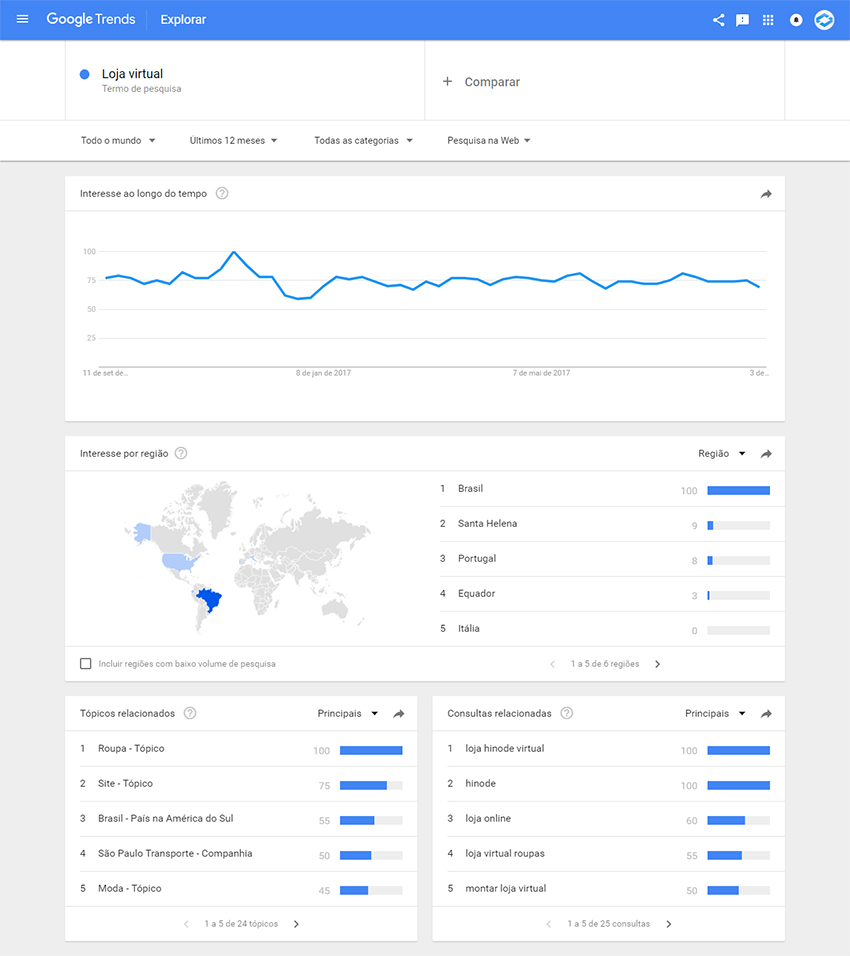Screen dimensions: 850x956
Task: Click the blue dot next to Loja virtual
Action: click(85, 74)
